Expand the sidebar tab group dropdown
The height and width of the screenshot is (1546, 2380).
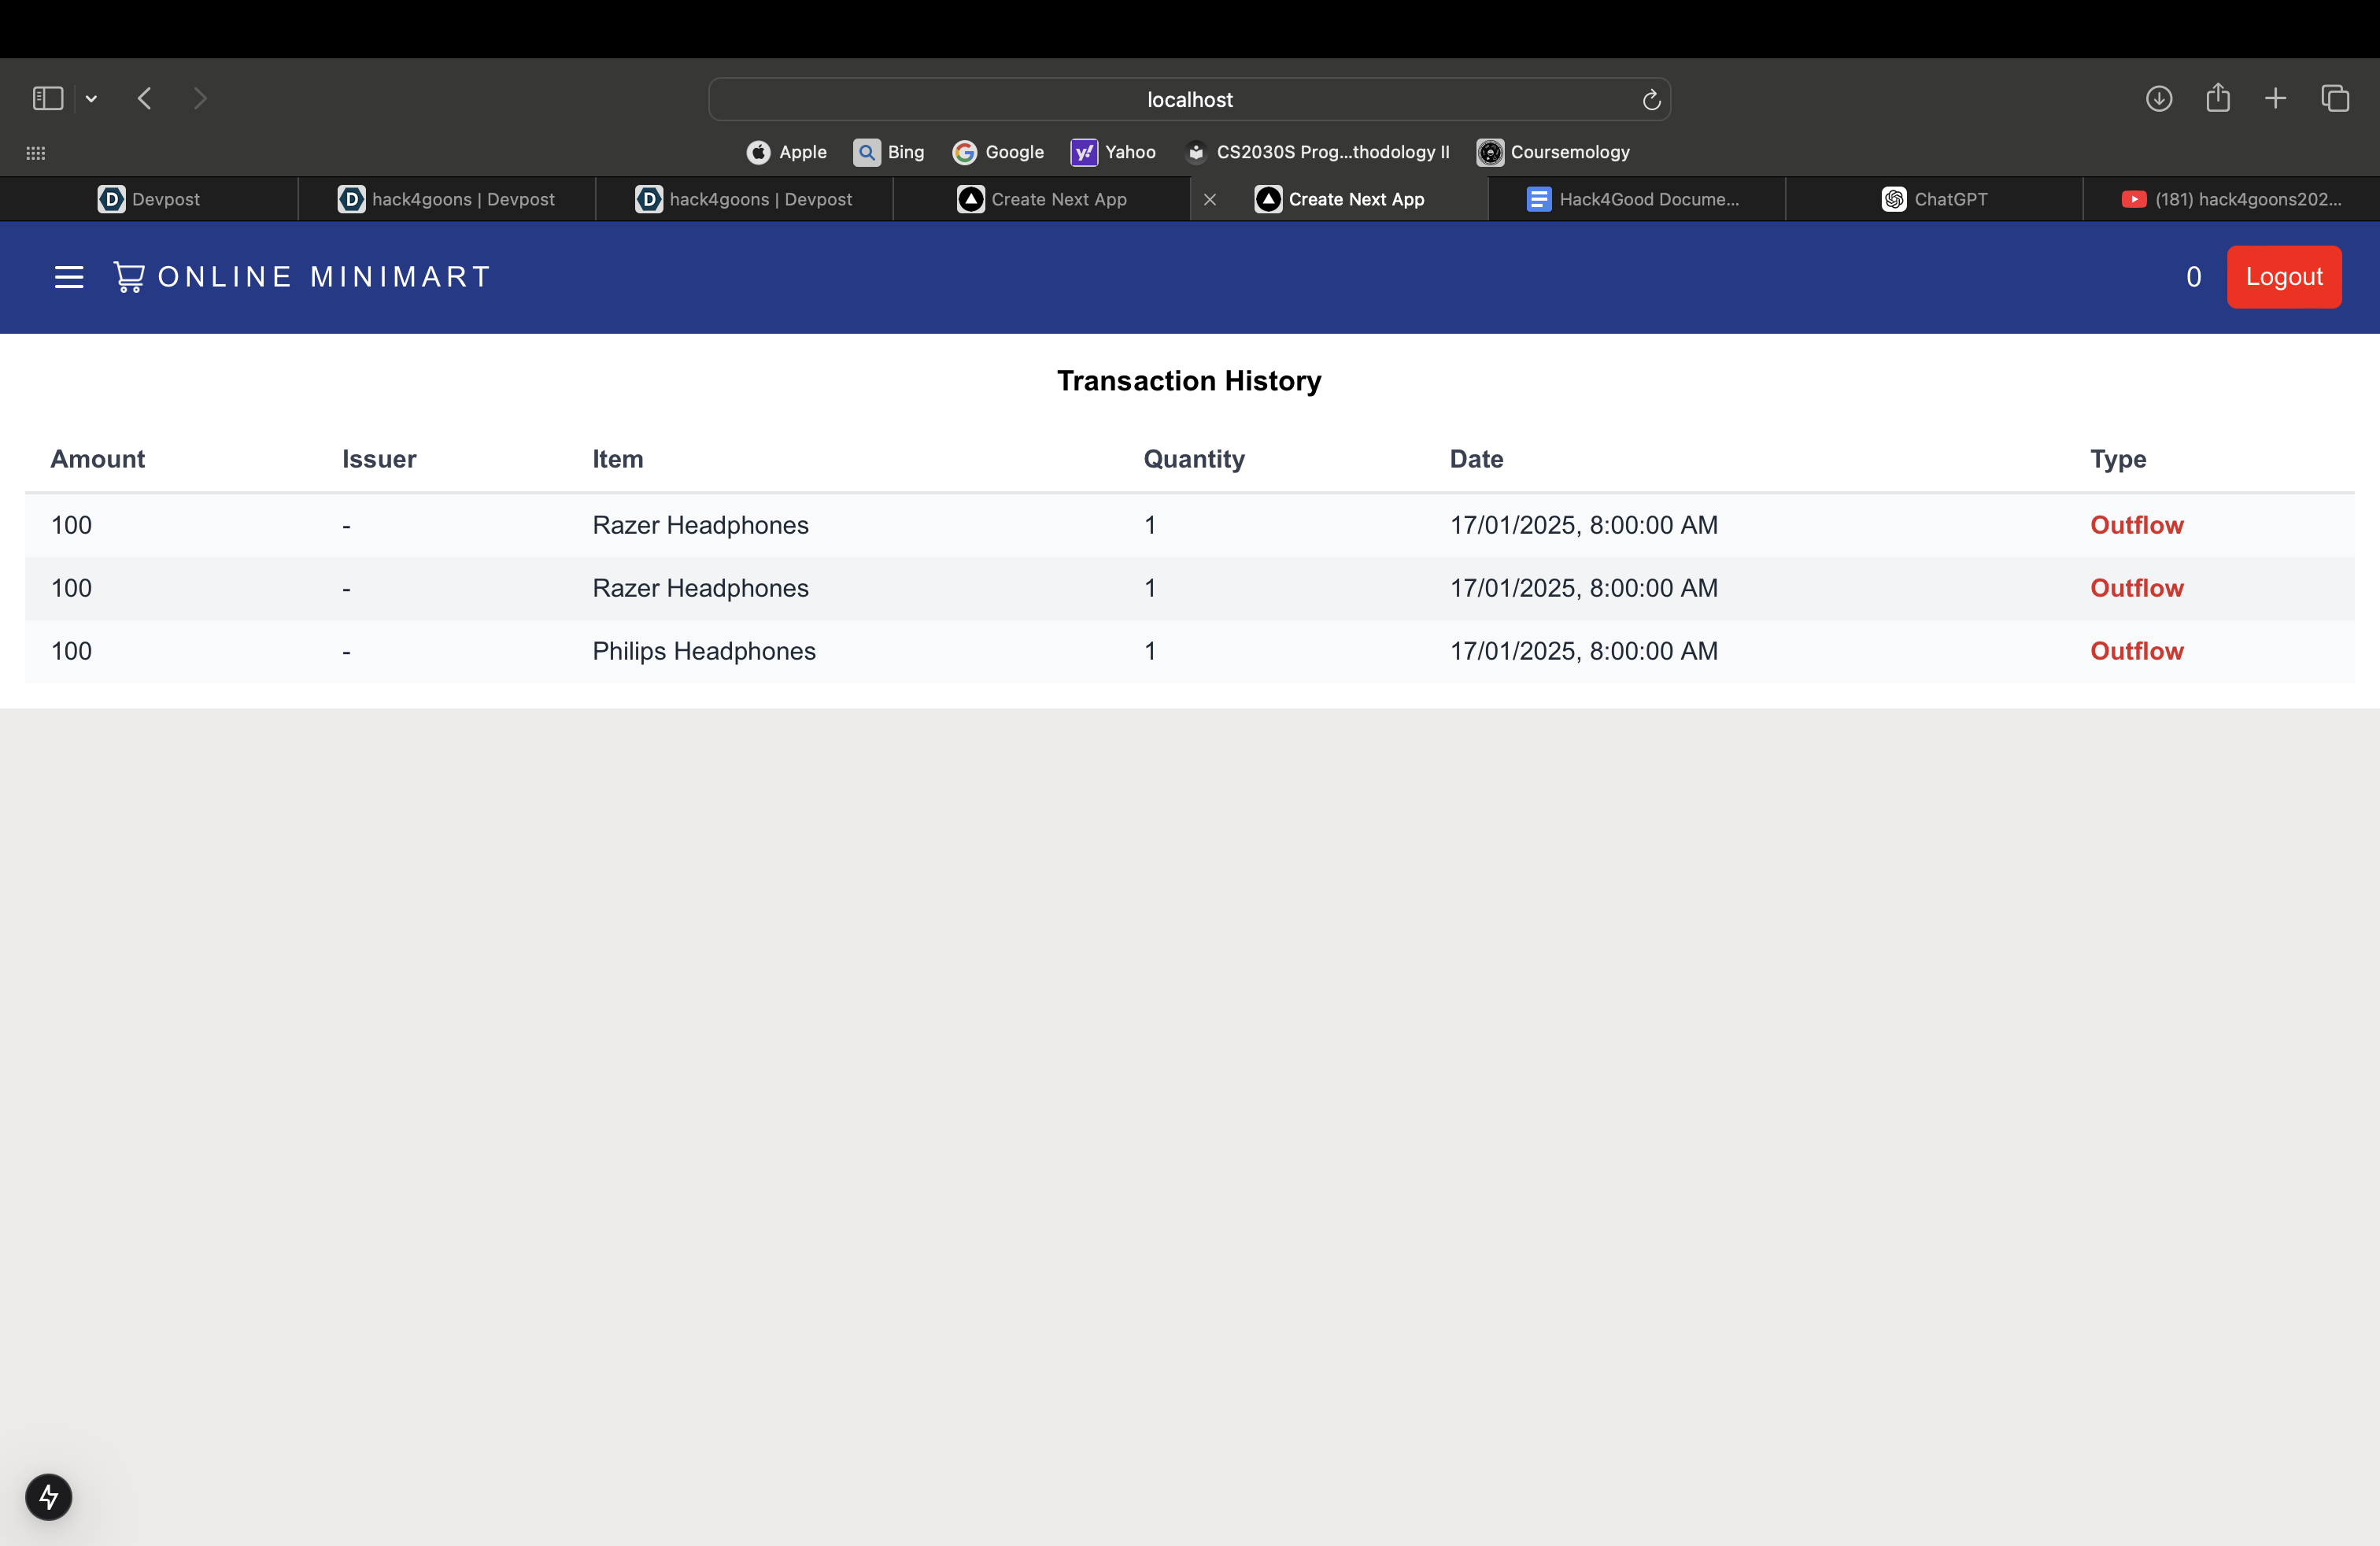click(91, 99)
